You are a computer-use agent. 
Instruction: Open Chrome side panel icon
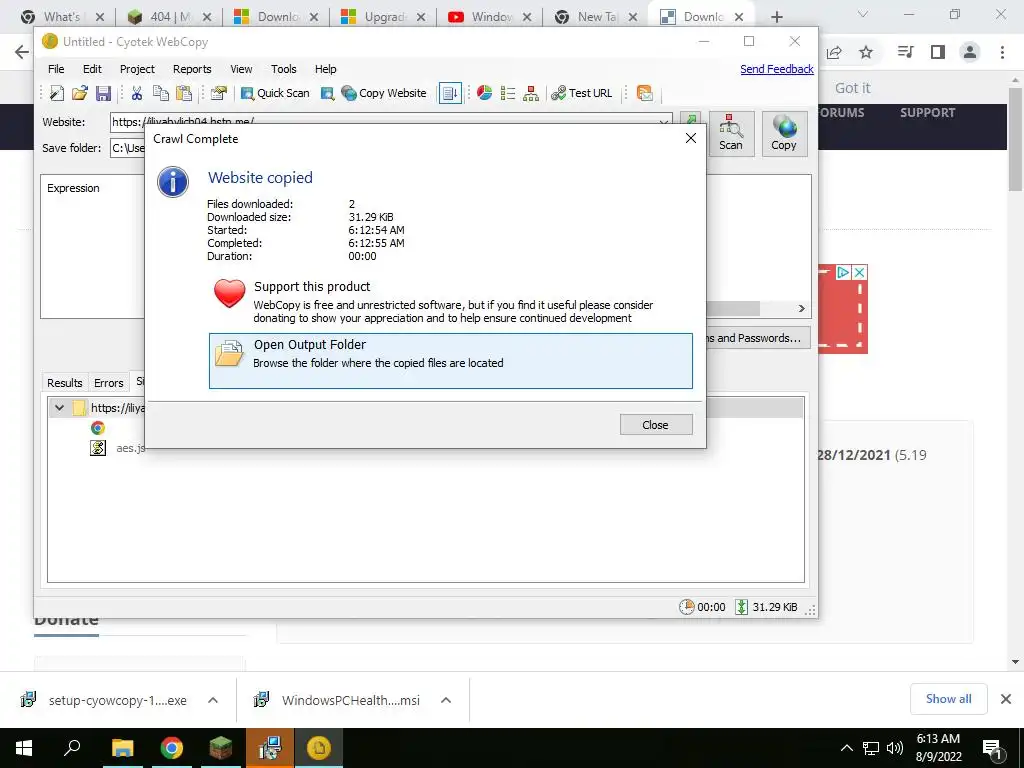coord(938,52)
